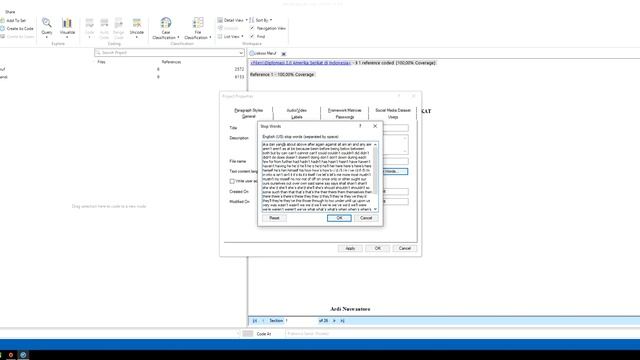
Task: Switch to the Labels properties tab
Action: [x=297, y=117]
